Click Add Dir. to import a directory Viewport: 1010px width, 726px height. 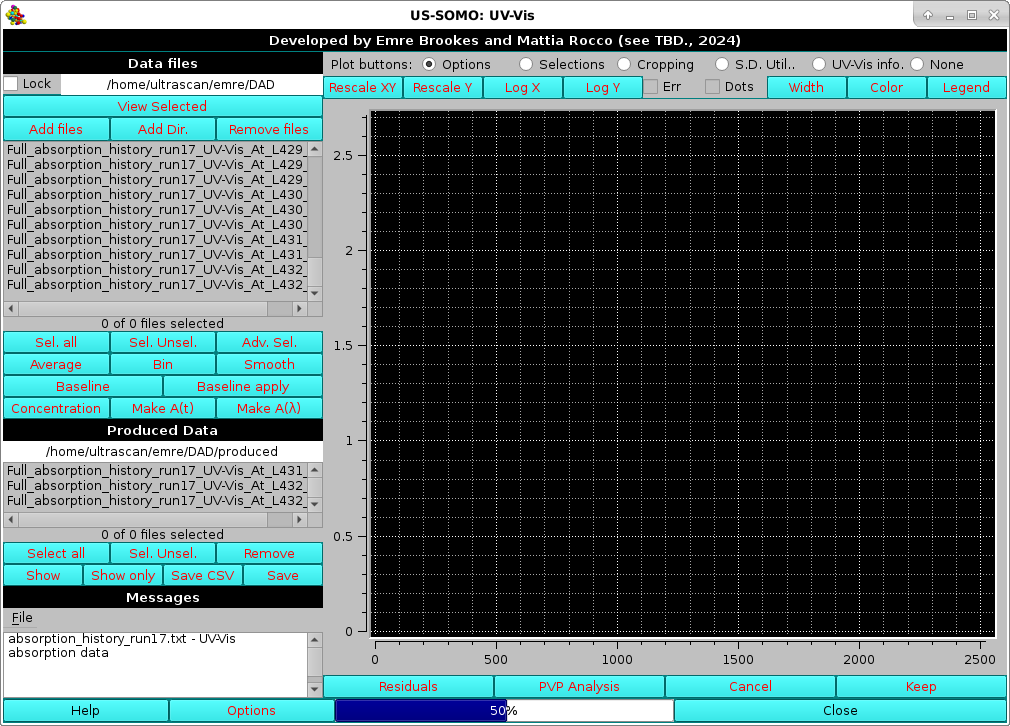(162, 129)
